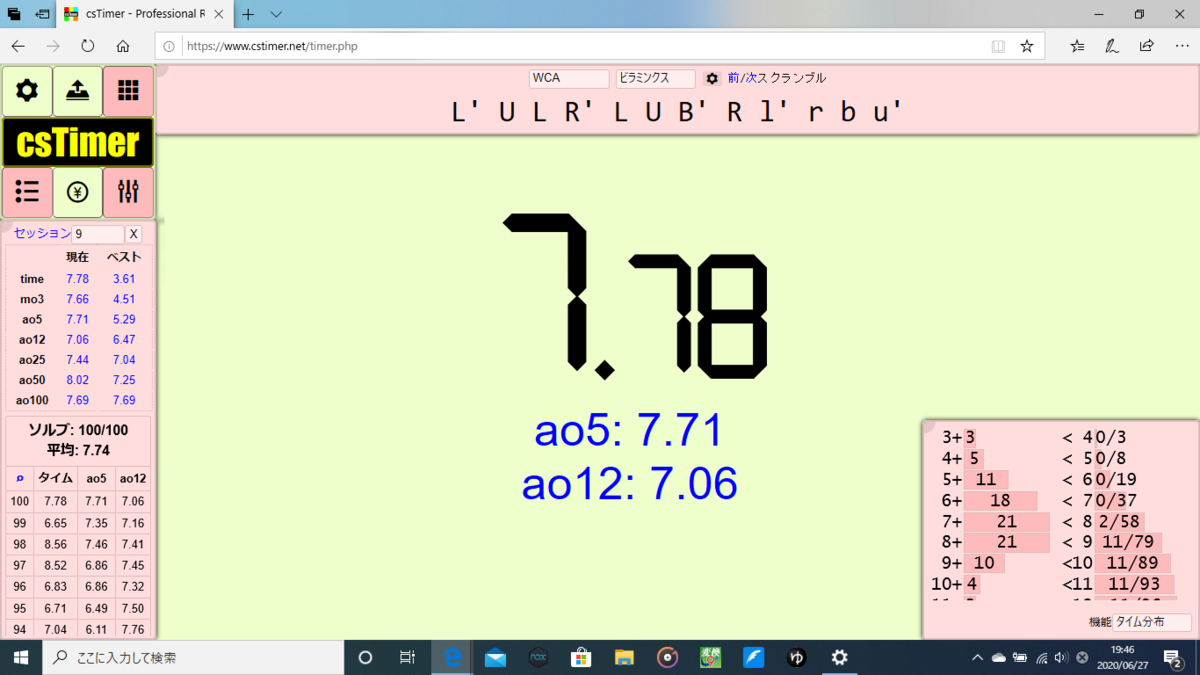Click the 前 previous scramble link
Viewport: 1200px width, 675px height.
[x=733, y=78]
